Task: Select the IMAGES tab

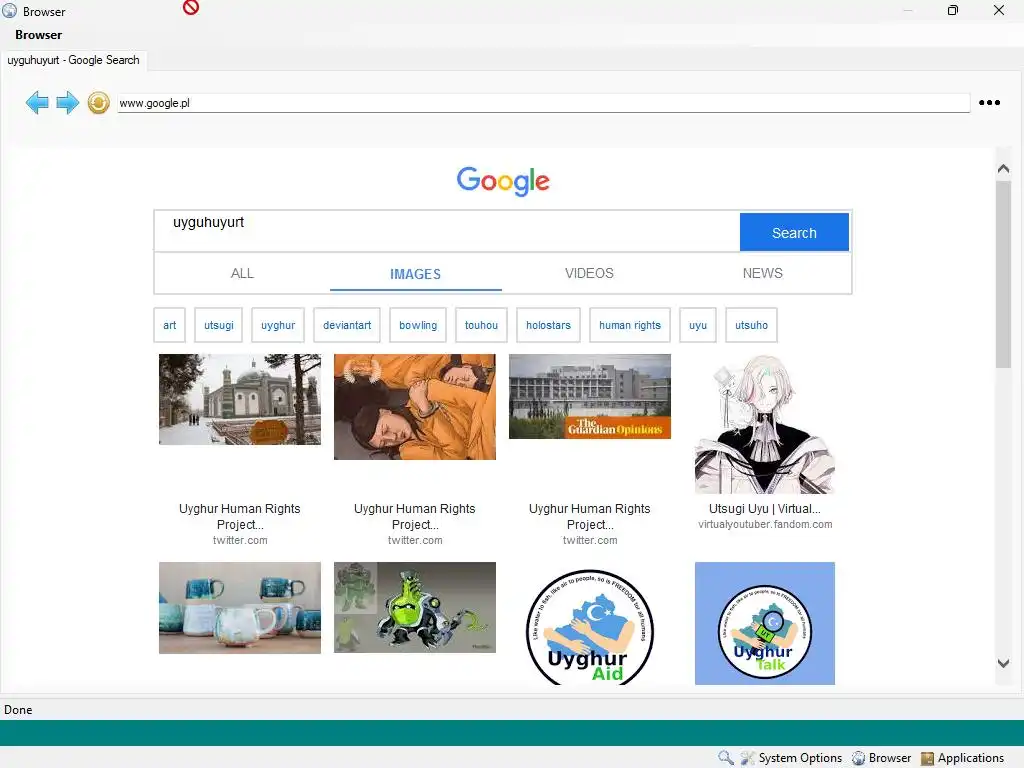Action: (x=415, y=274)
